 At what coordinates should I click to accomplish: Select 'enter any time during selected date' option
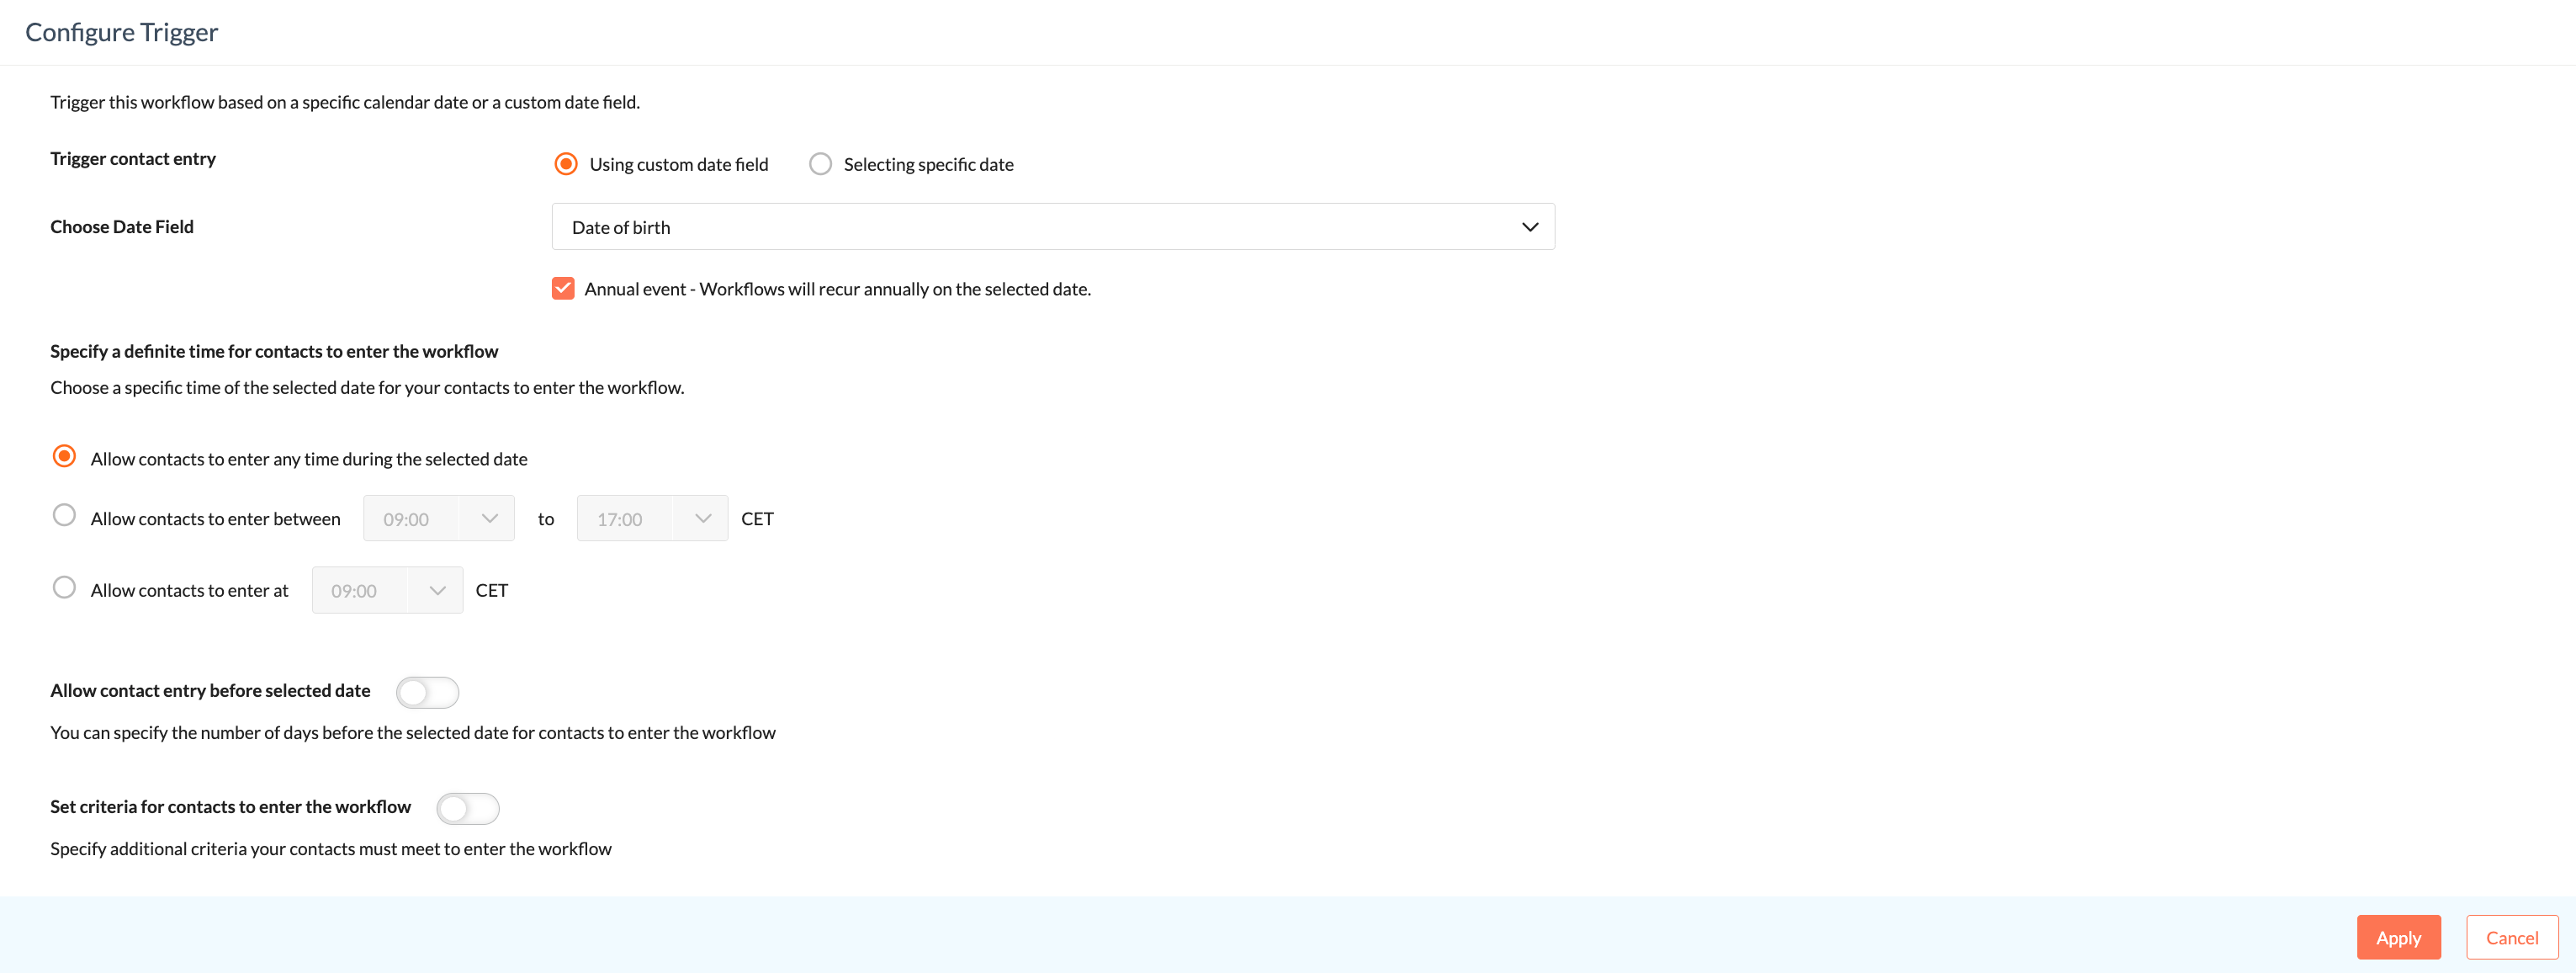(x=64, y=457)
